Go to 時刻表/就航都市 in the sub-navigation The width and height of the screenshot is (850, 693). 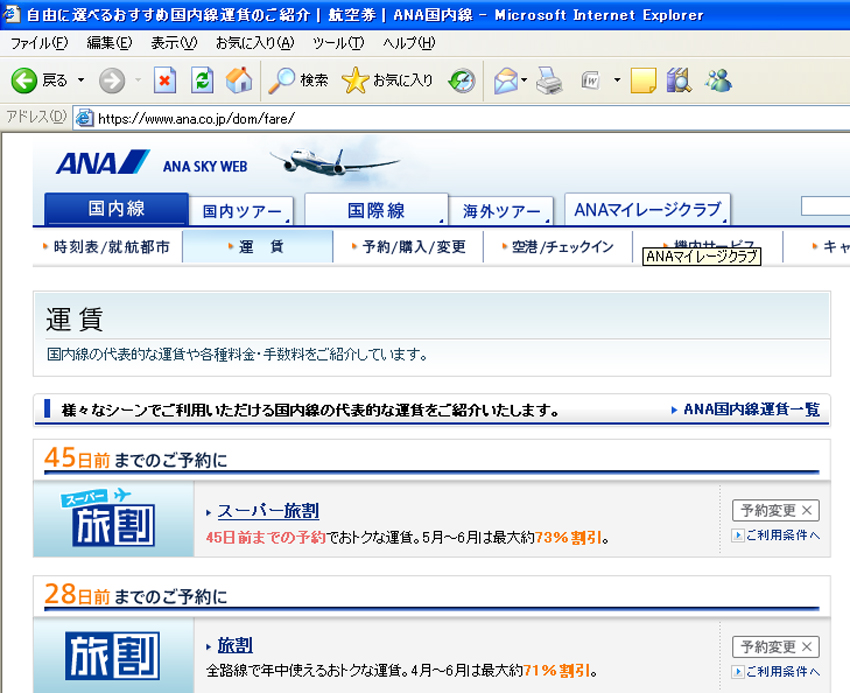click(107, 247)
